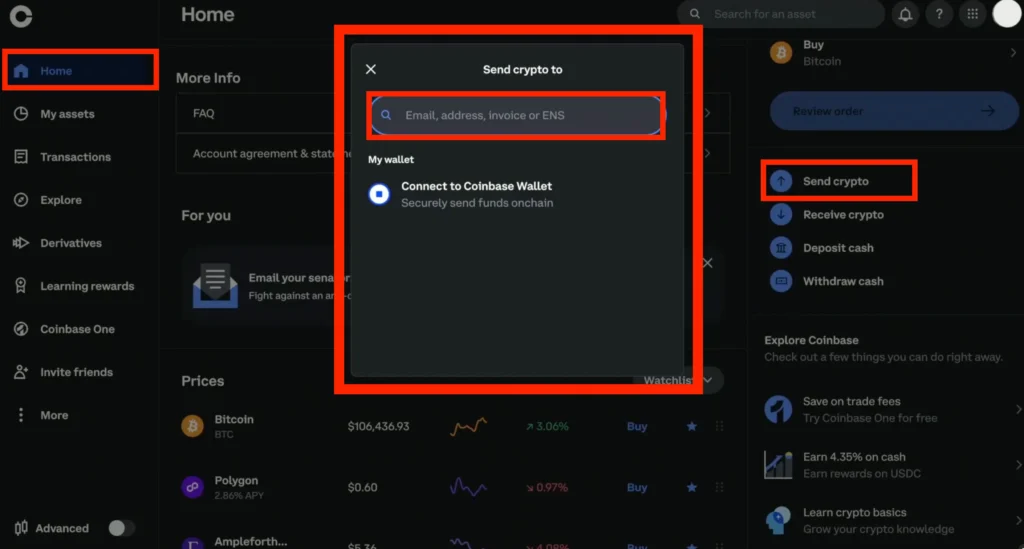
Task: Click the Connect to Coinbase Wallet icon
Action: (x=379, y=194)
